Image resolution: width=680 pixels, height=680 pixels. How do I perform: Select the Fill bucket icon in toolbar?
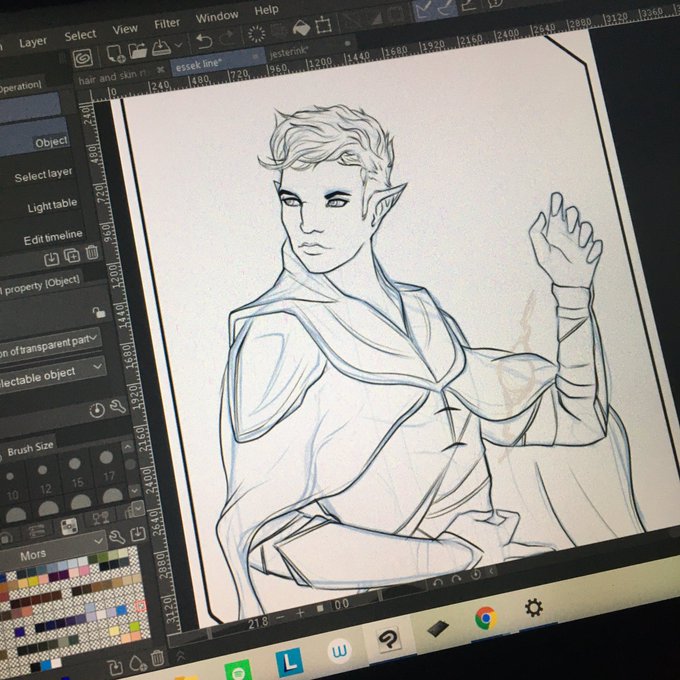click(301, 28)
